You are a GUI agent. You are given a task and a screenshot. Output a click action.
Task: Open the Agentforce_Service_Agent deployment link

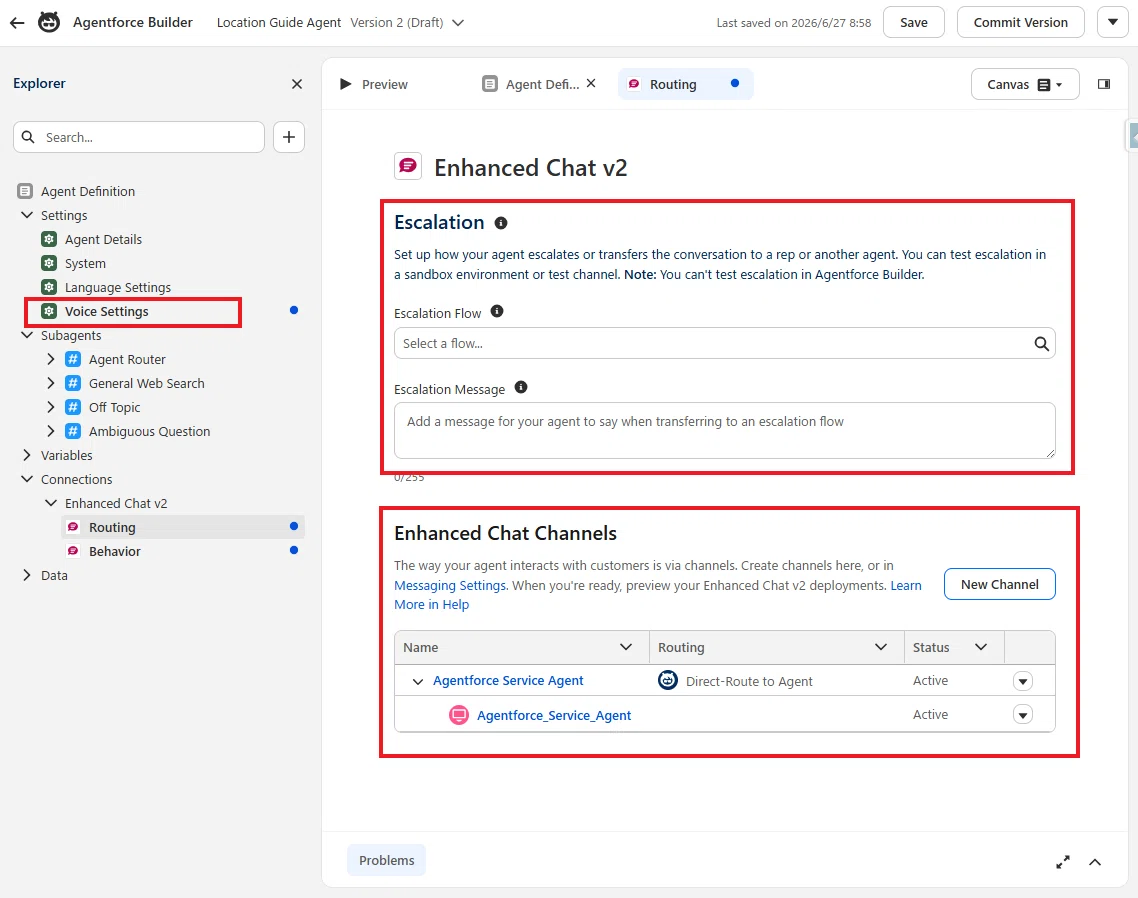click(x=554, y=716)
